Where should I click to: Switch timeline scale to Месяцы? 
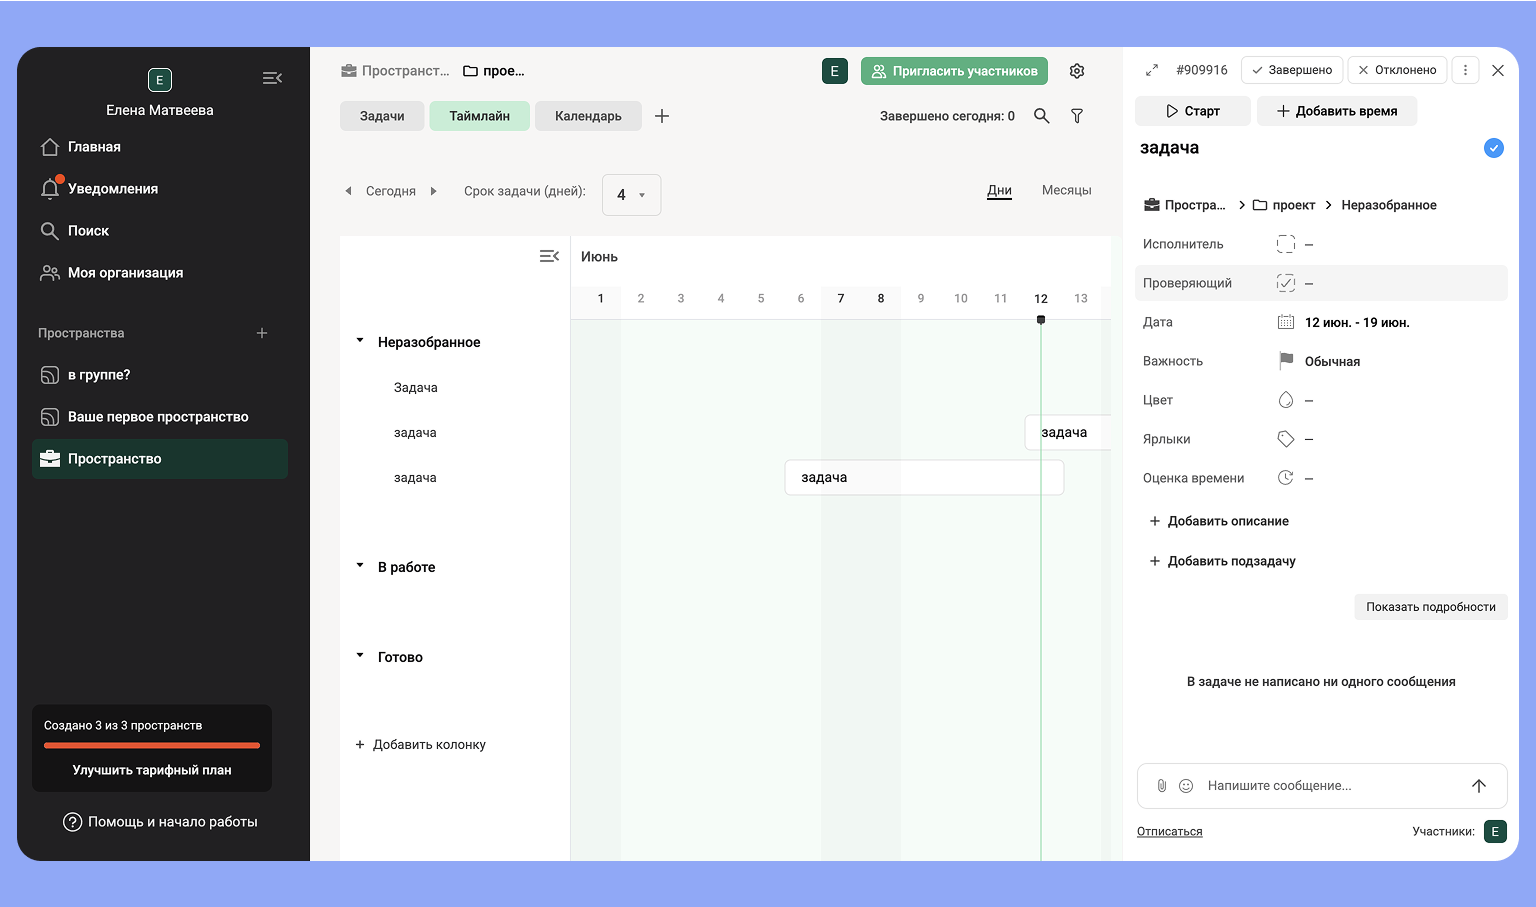click(1066, 190)
